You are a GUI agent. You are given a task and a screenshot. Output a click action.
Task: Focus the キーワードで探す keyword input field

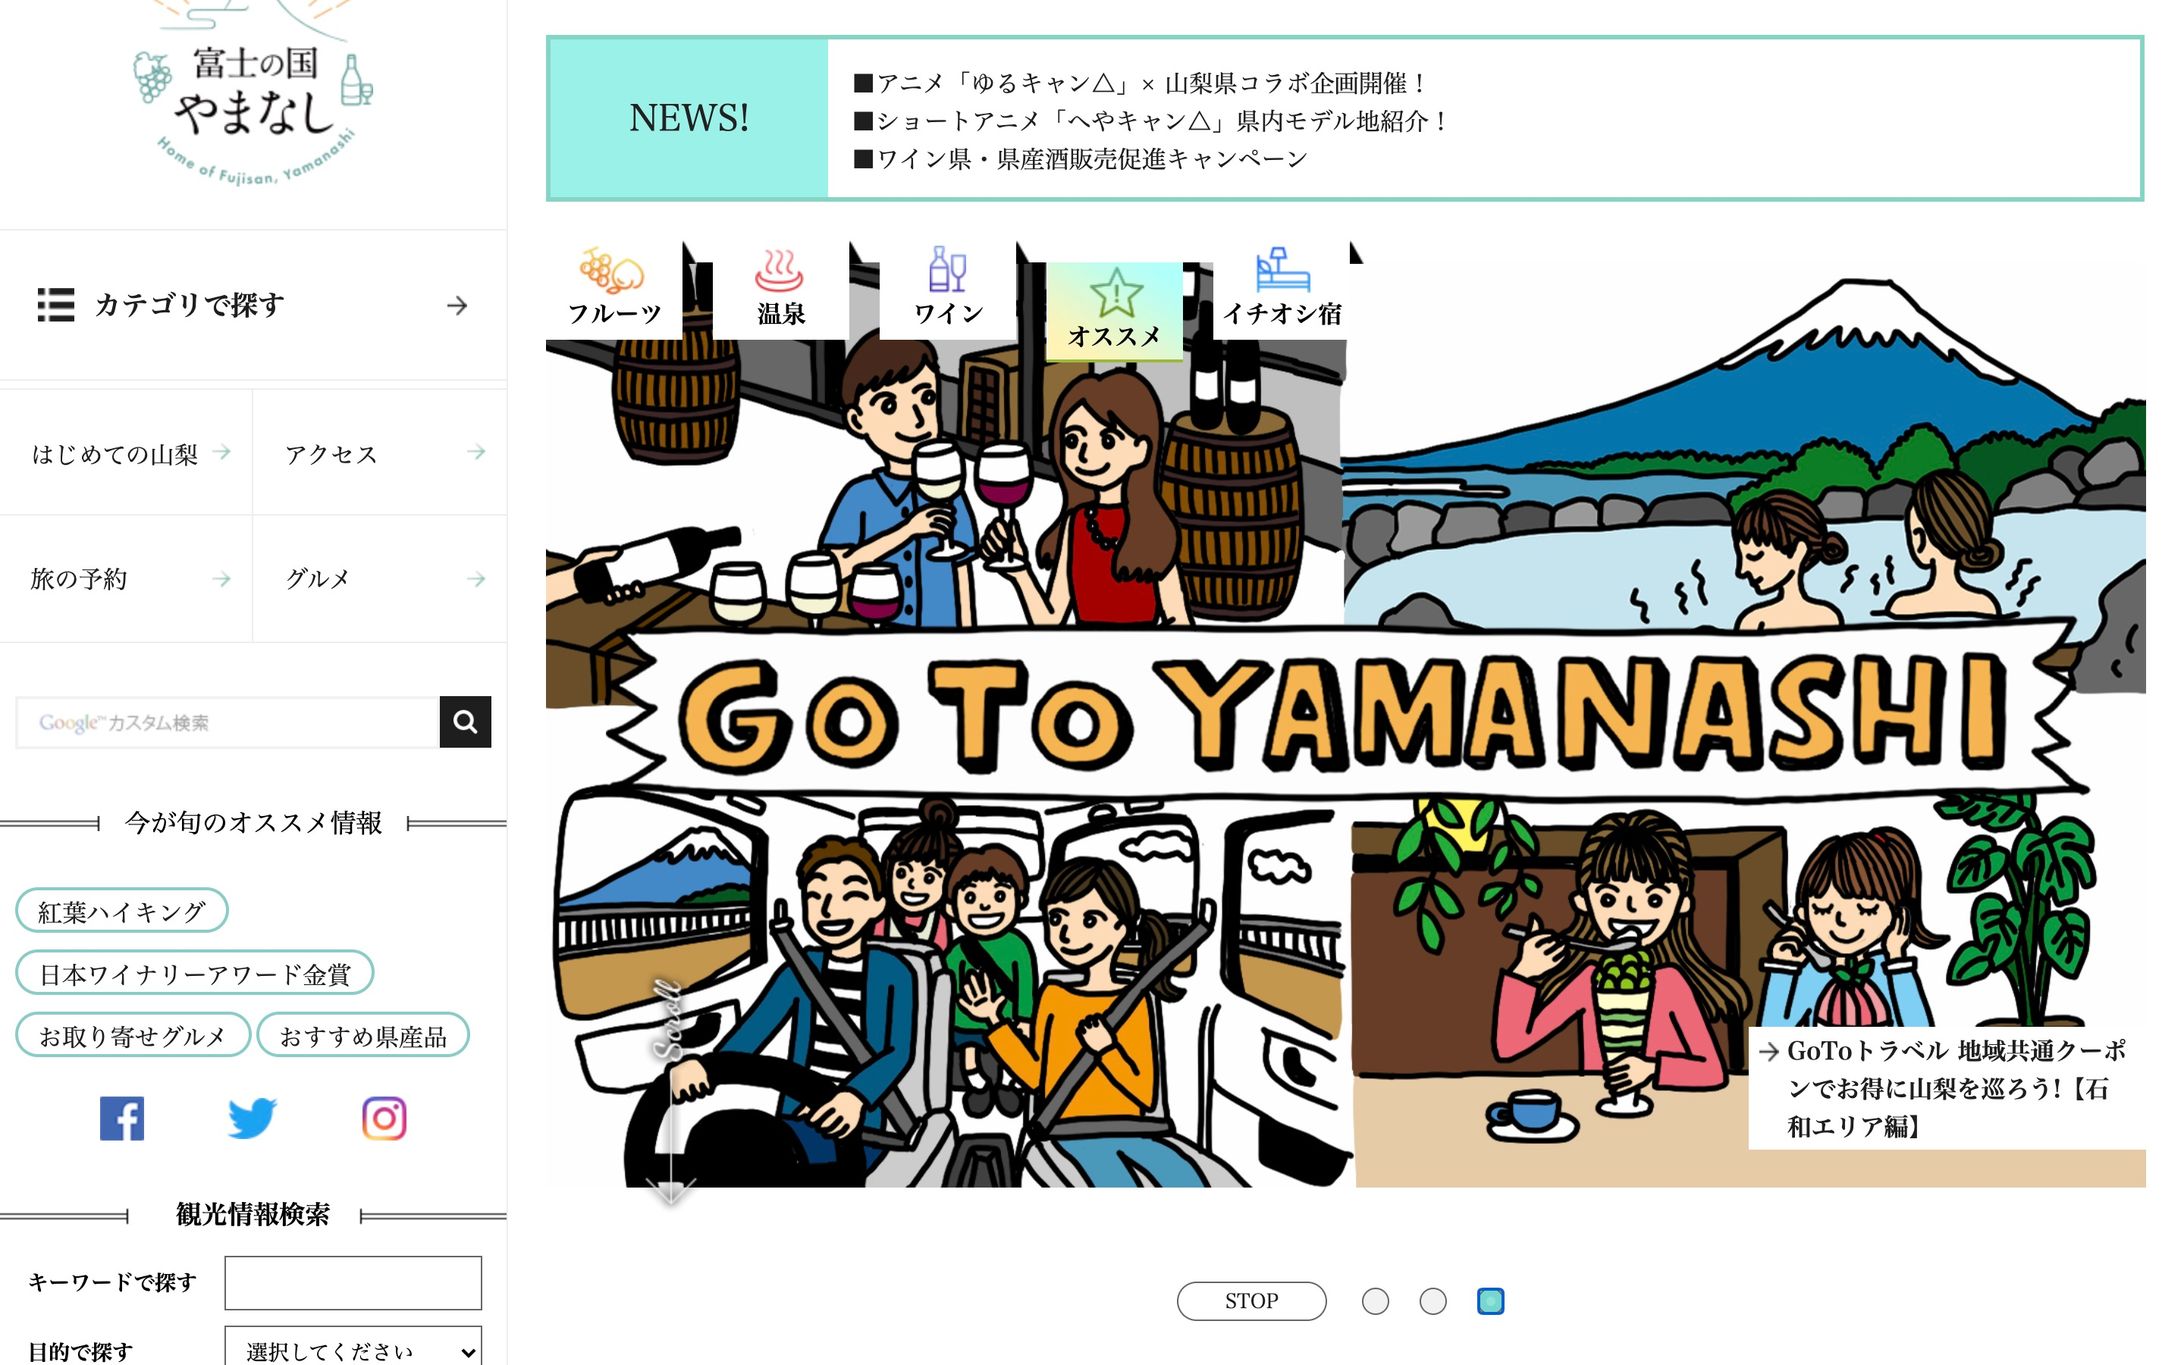353,1283
